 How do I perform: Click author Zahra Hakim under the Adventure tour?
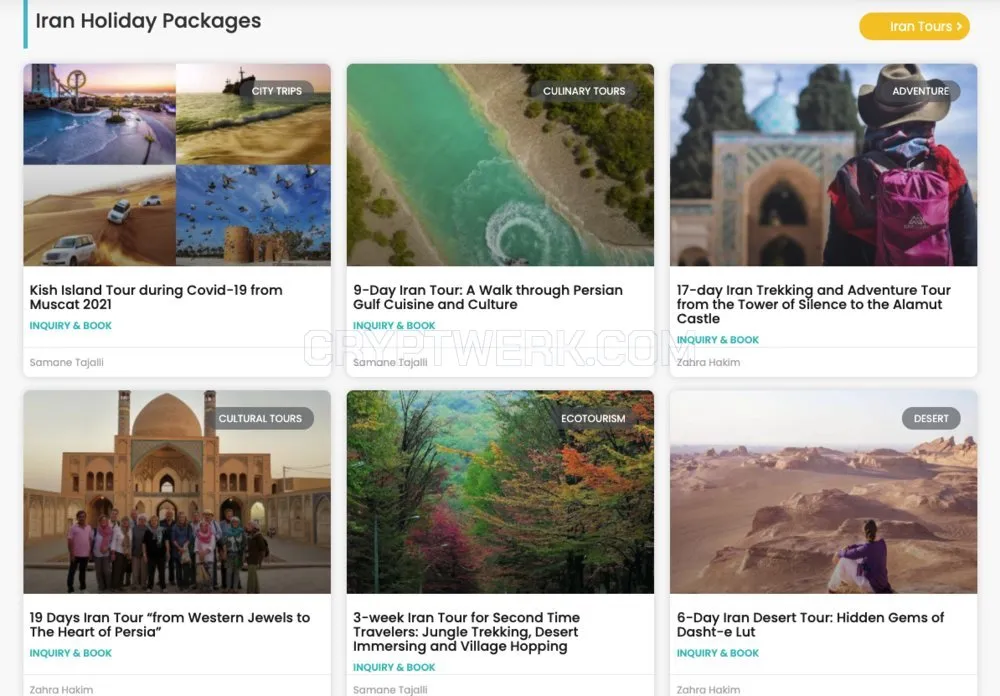pyautogui.click(x=708, y=362)
